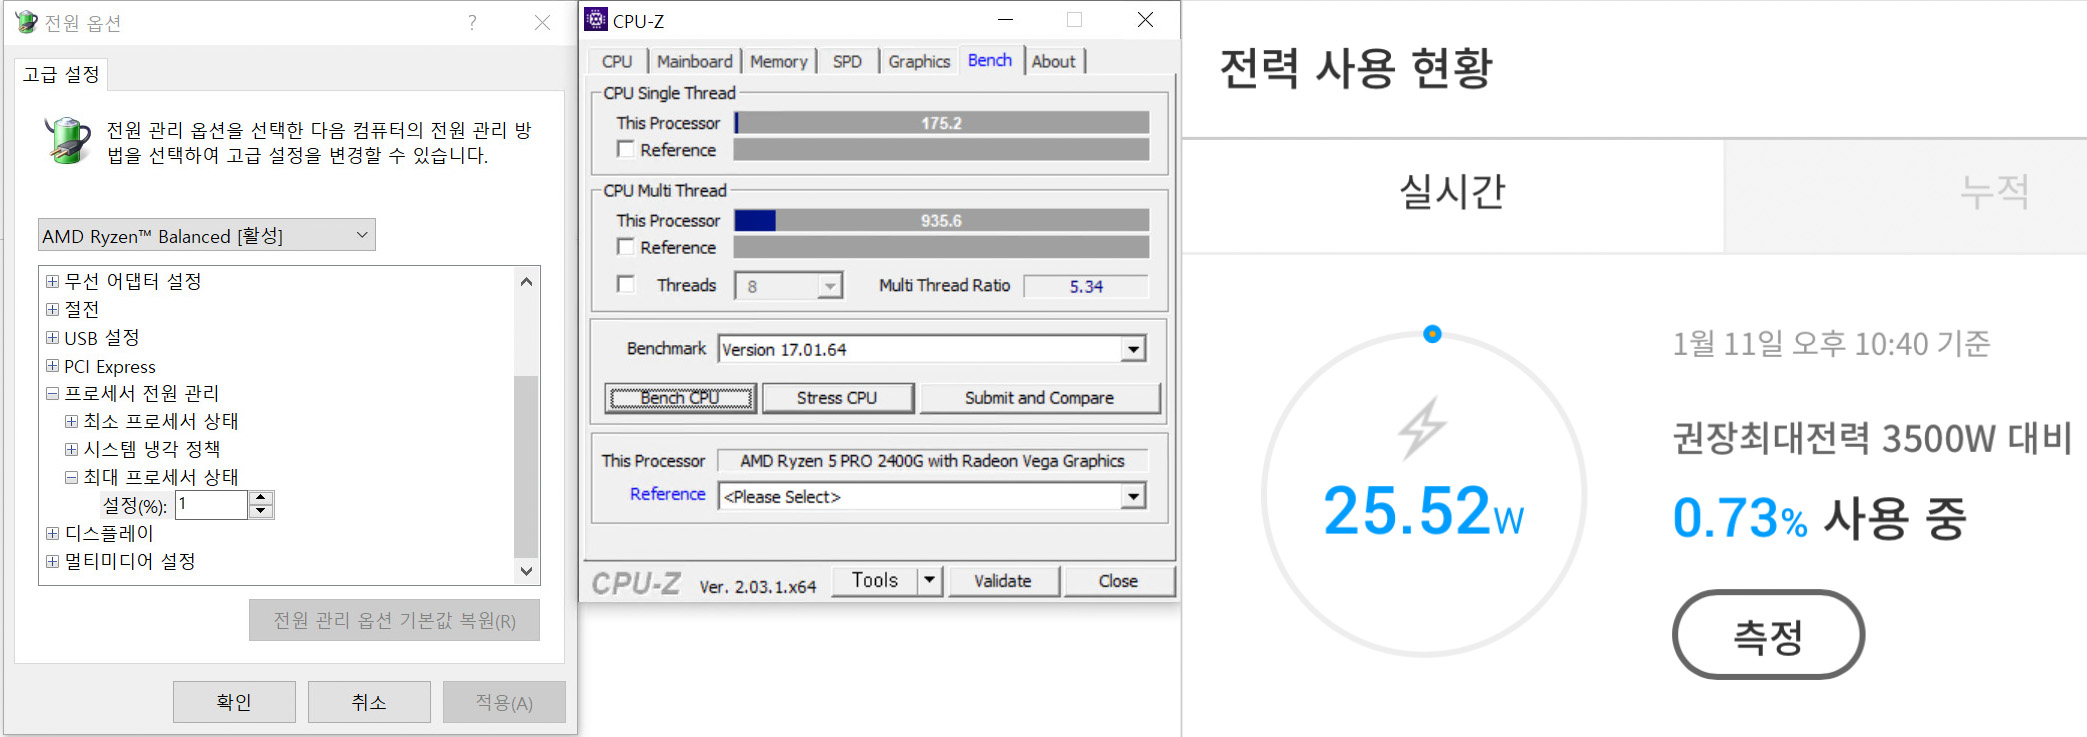Enable the Threads checkbox
2087x737 pixels.
tap(626, 284)
